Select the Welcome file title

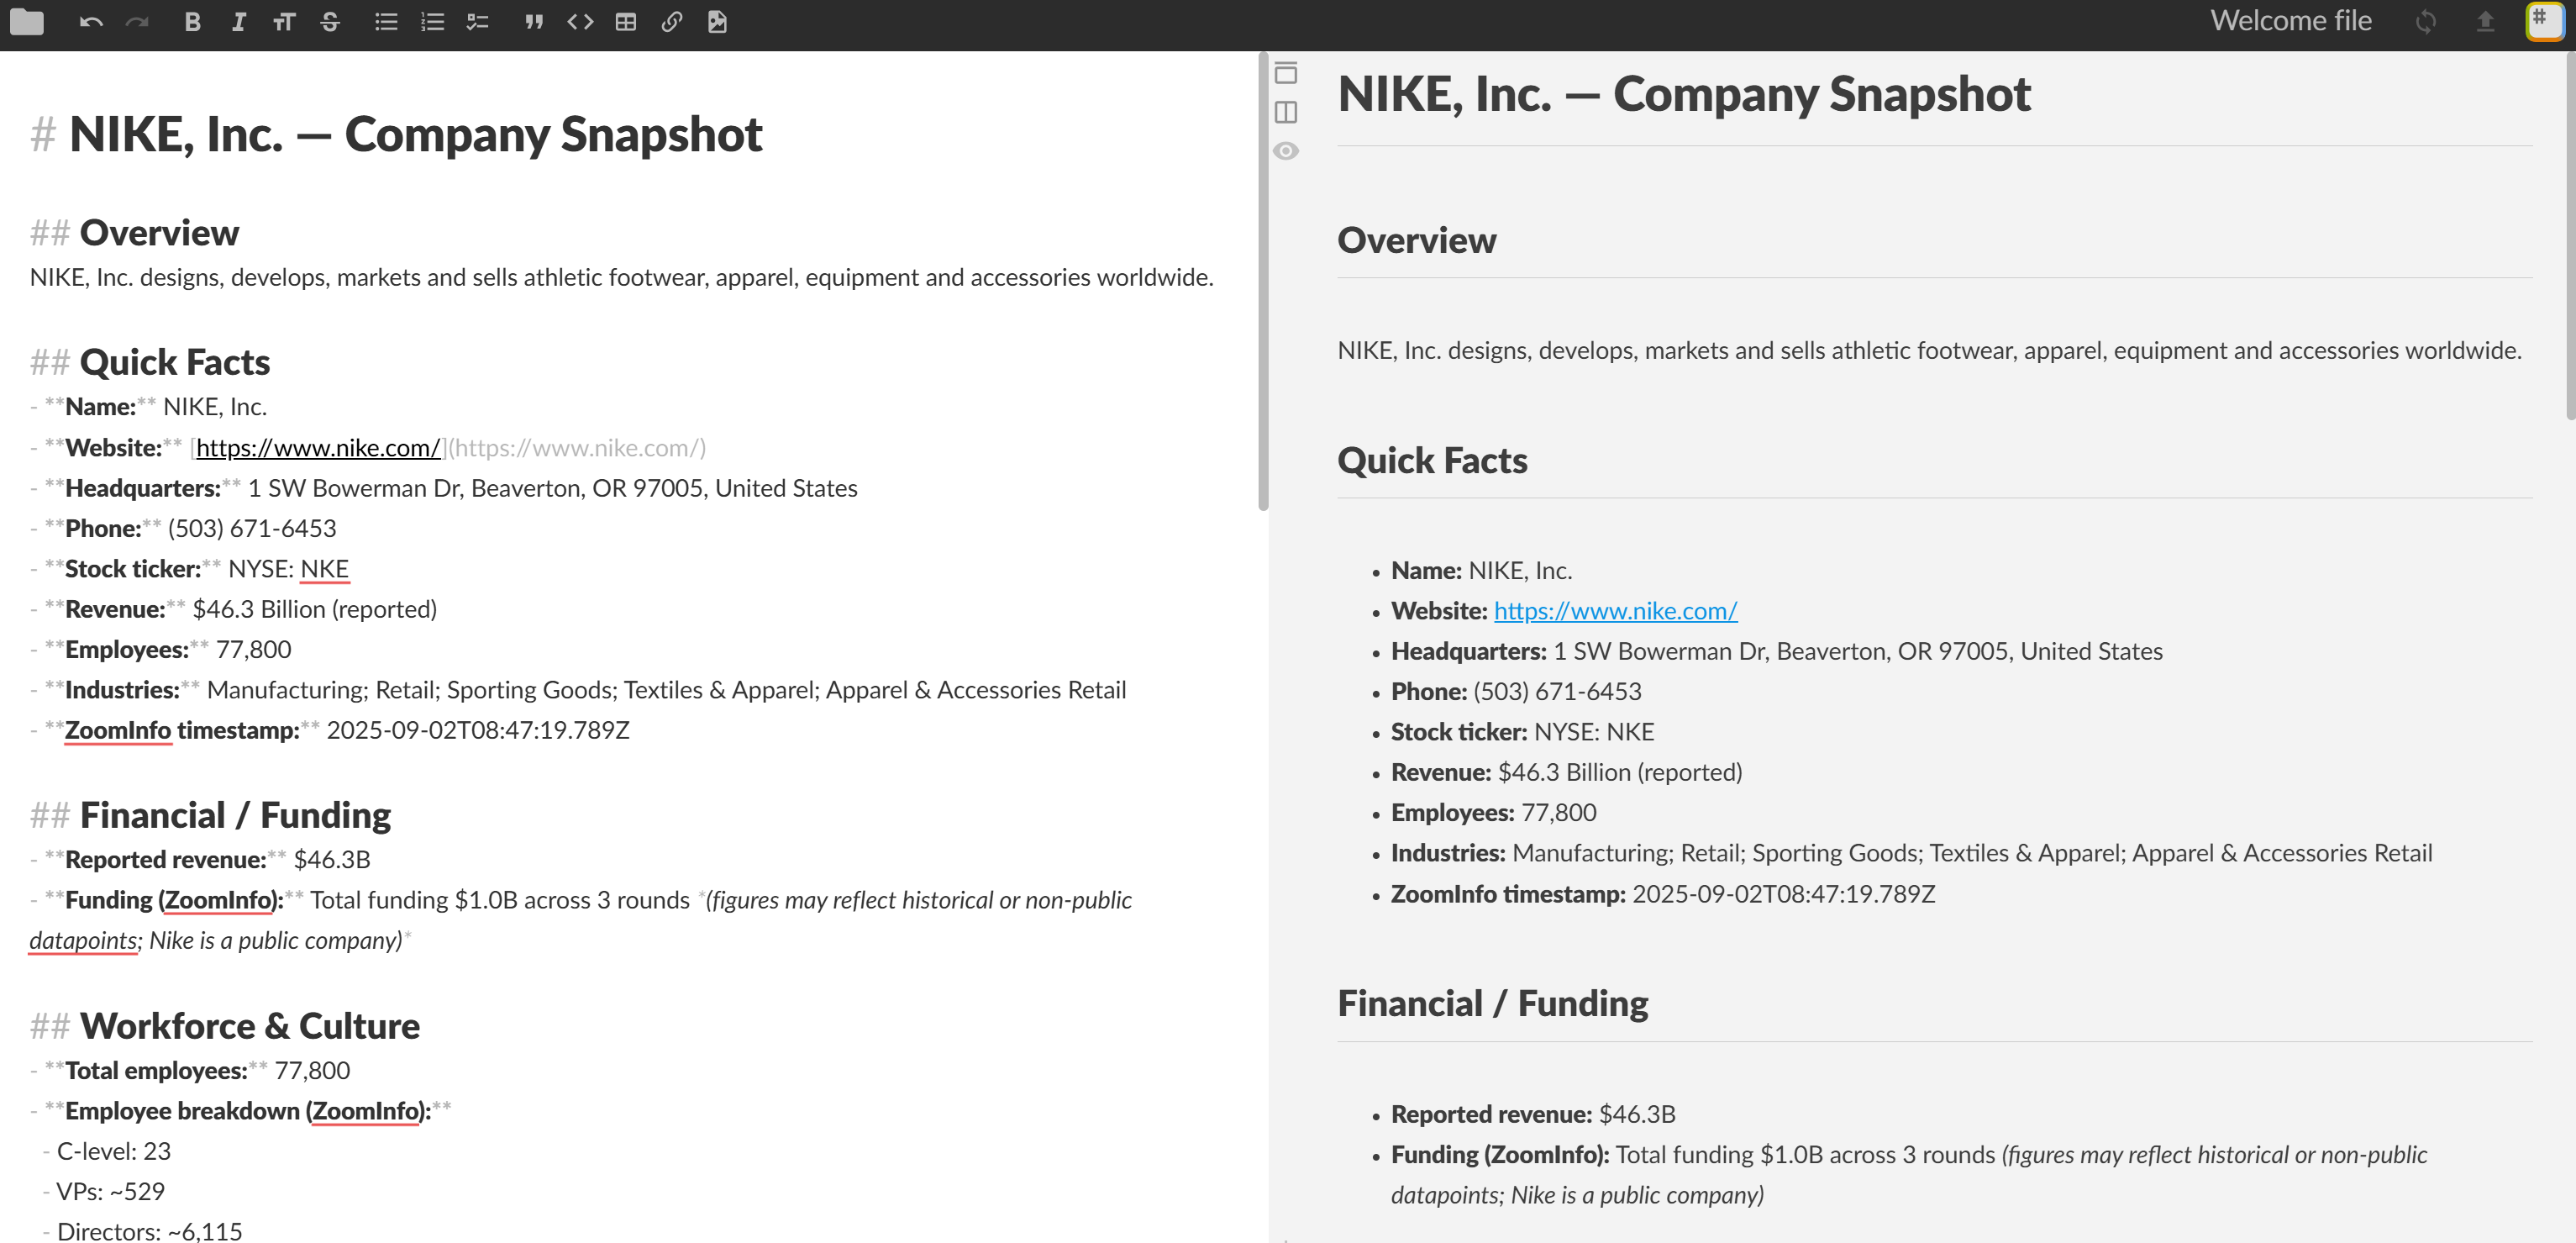pyautogui.click(x=2290, y=20)
